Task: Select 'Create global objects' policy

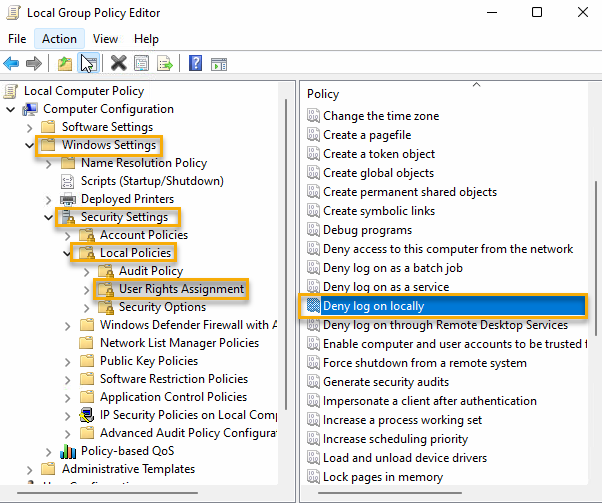Action: (378, 173)
